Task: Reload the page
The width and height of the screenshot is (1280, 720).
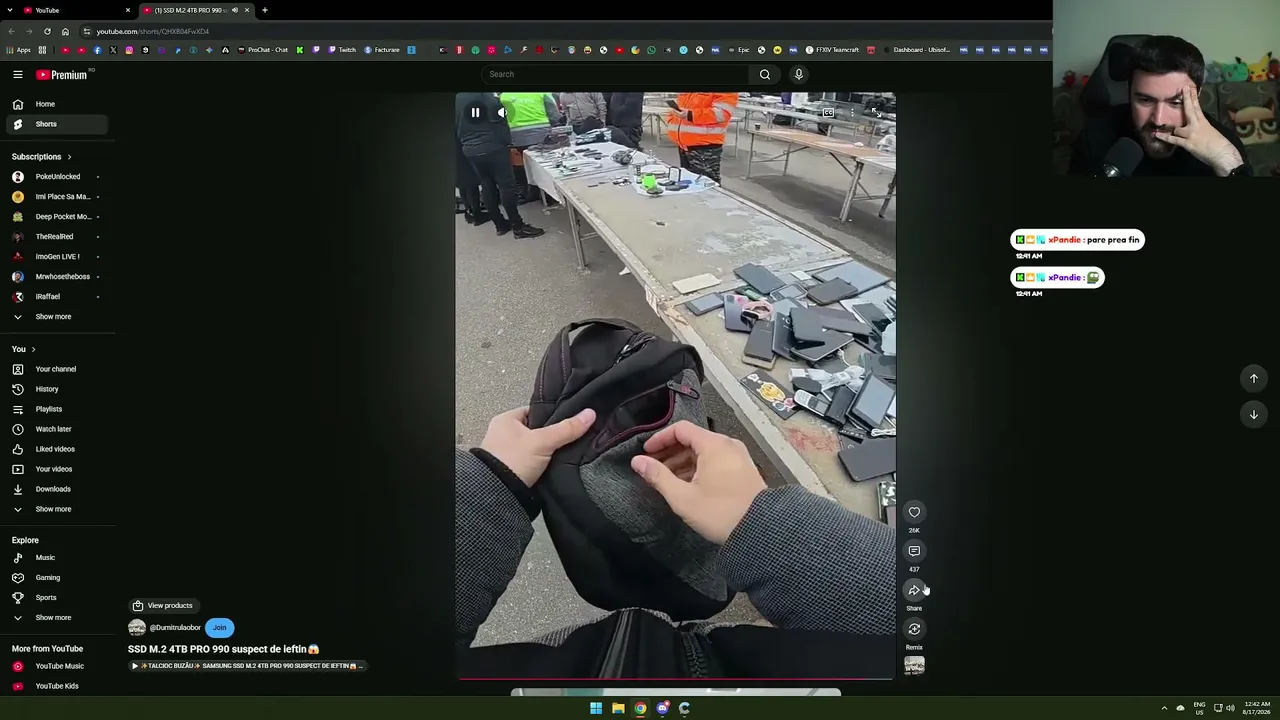Action: pyautogui.click(x=47, y=31)
